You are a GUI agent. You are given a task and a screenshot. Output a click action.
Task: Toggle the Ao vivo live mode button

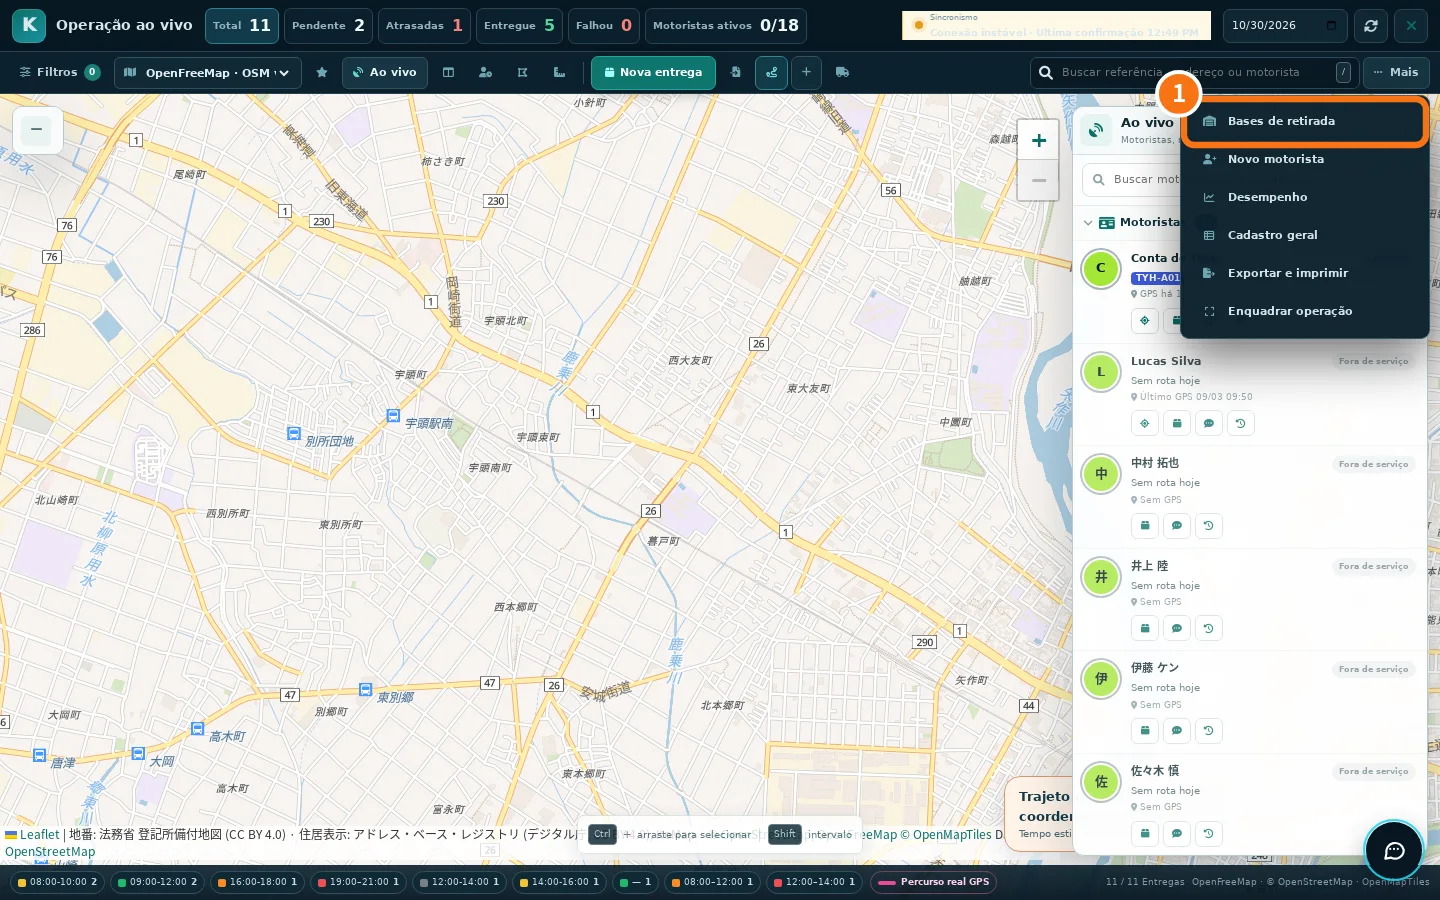click(x=385, y=72)
